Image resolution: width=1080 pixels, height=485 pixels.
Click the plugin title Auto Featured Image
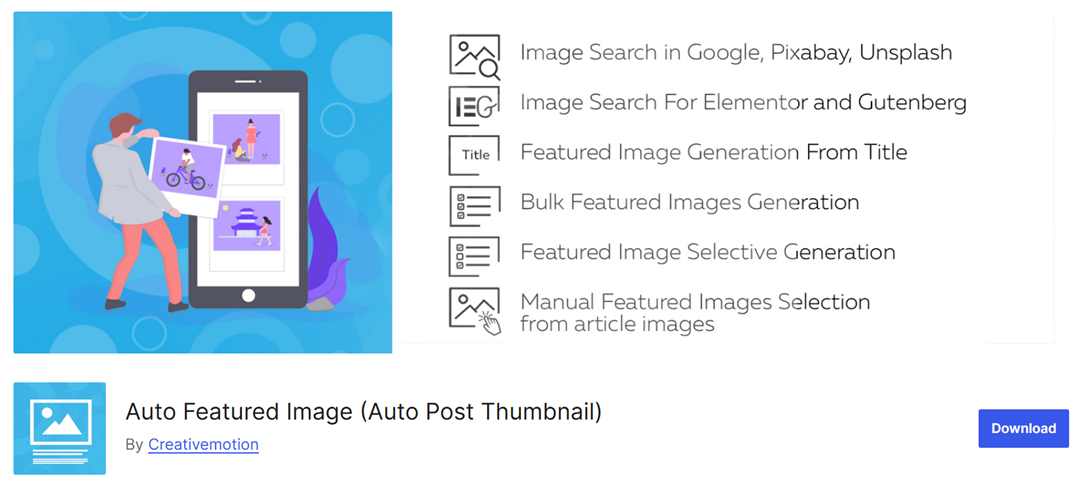point(364,411)
